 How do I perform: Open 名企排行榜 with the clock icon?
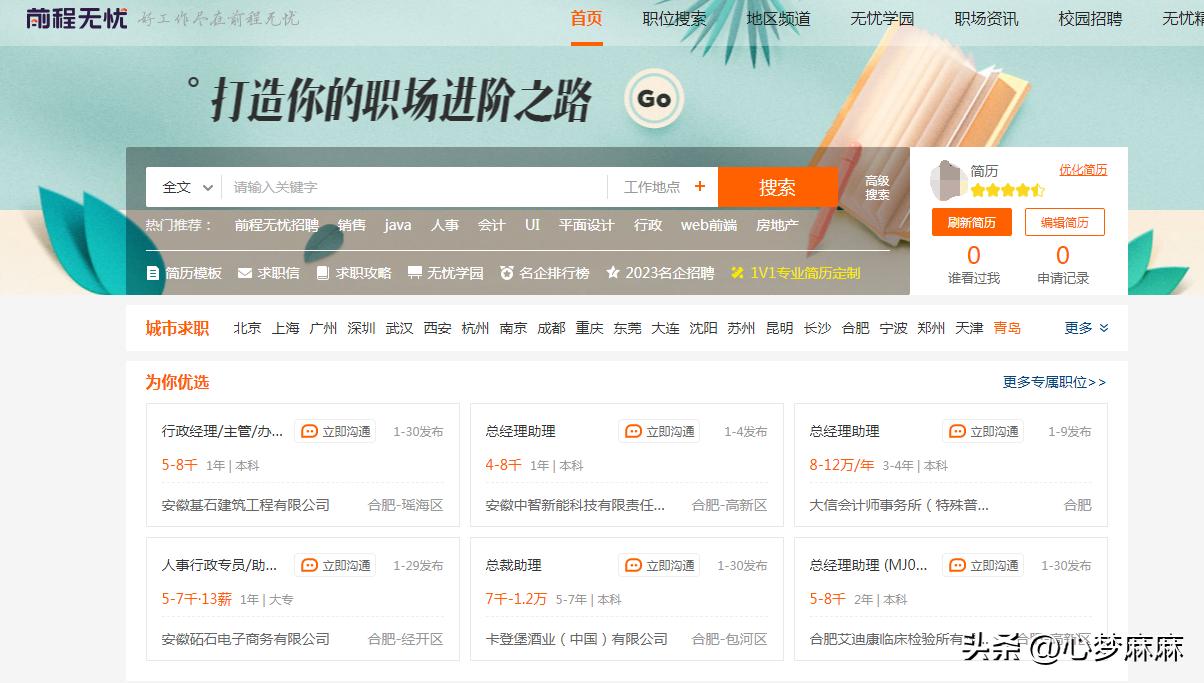coord(508,271)
